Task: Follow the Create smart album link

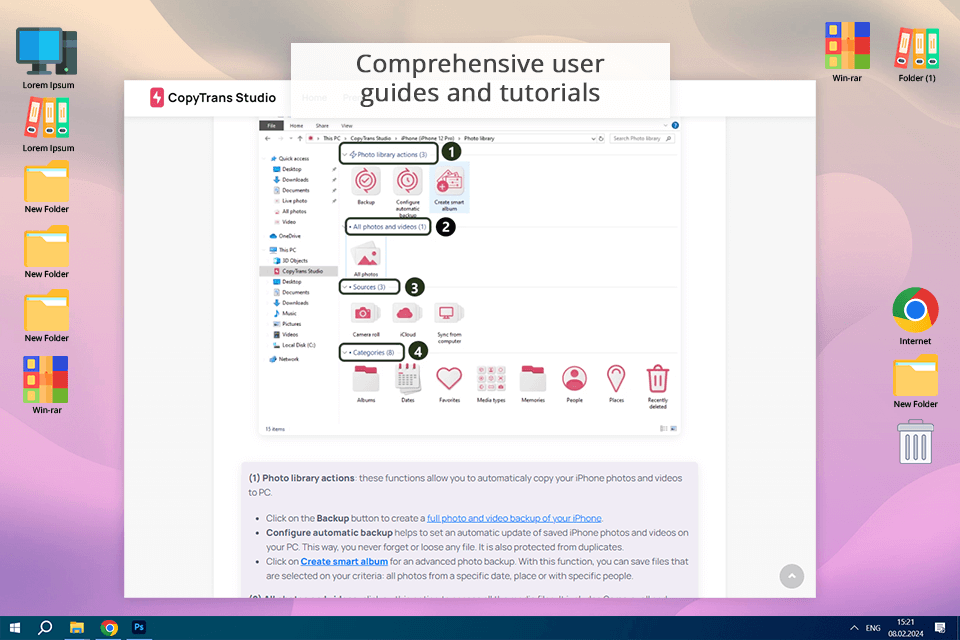Action: tap(344, 562)
